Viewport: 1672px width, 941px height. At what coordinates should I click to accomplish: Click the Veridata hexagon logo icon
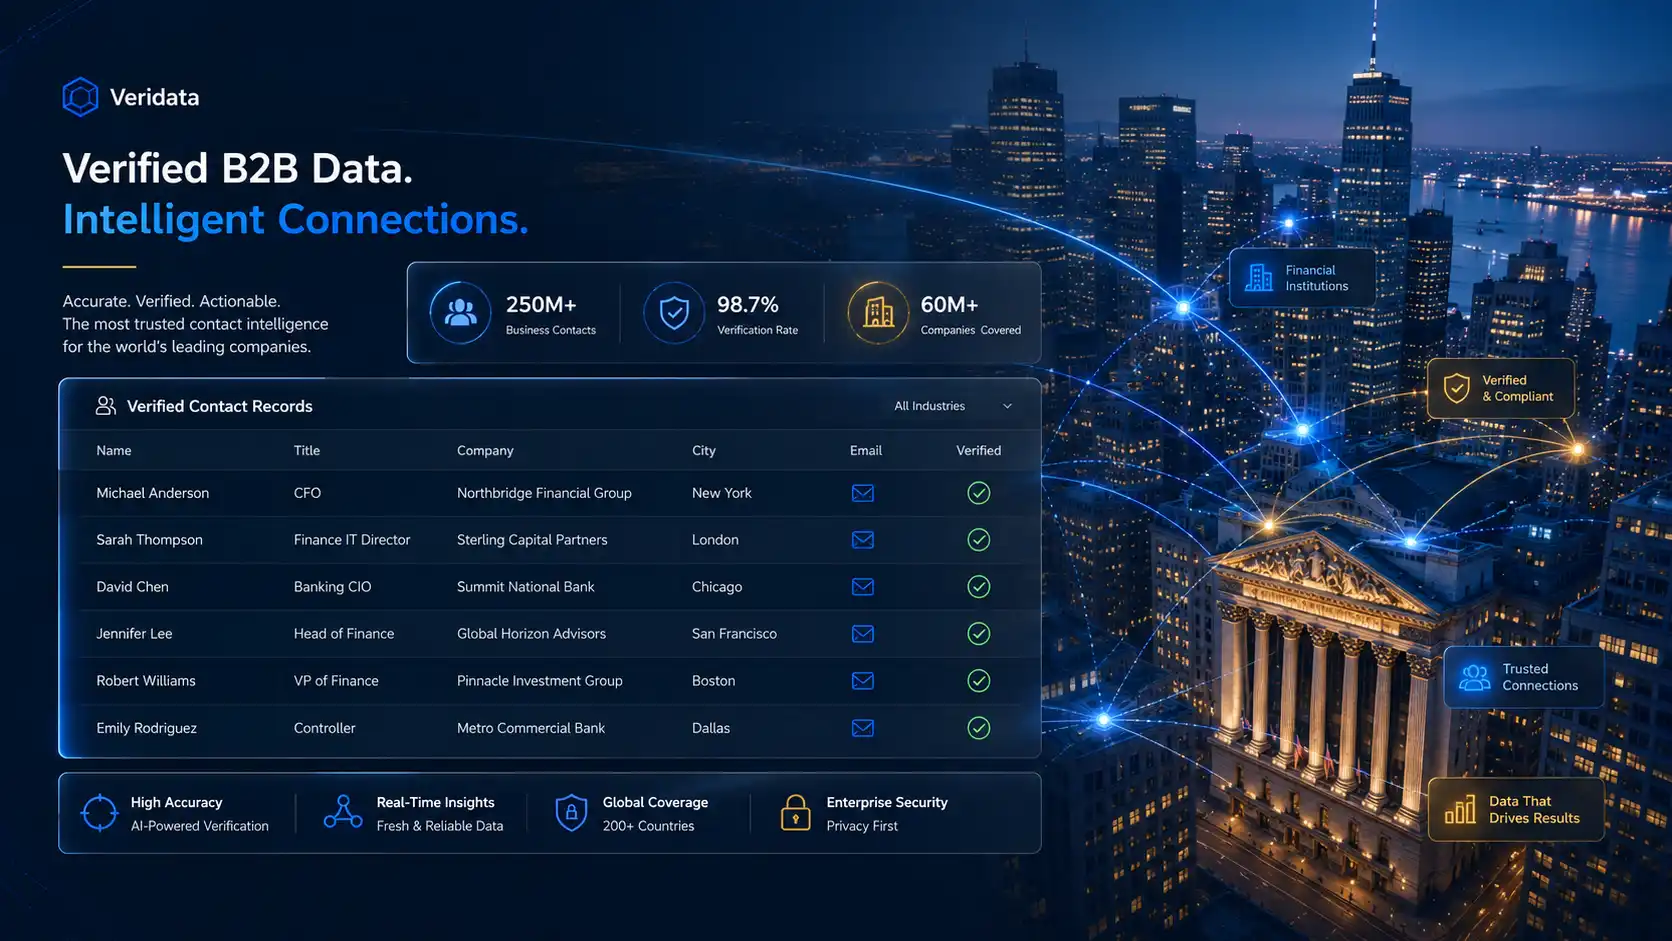coord(80,97)
